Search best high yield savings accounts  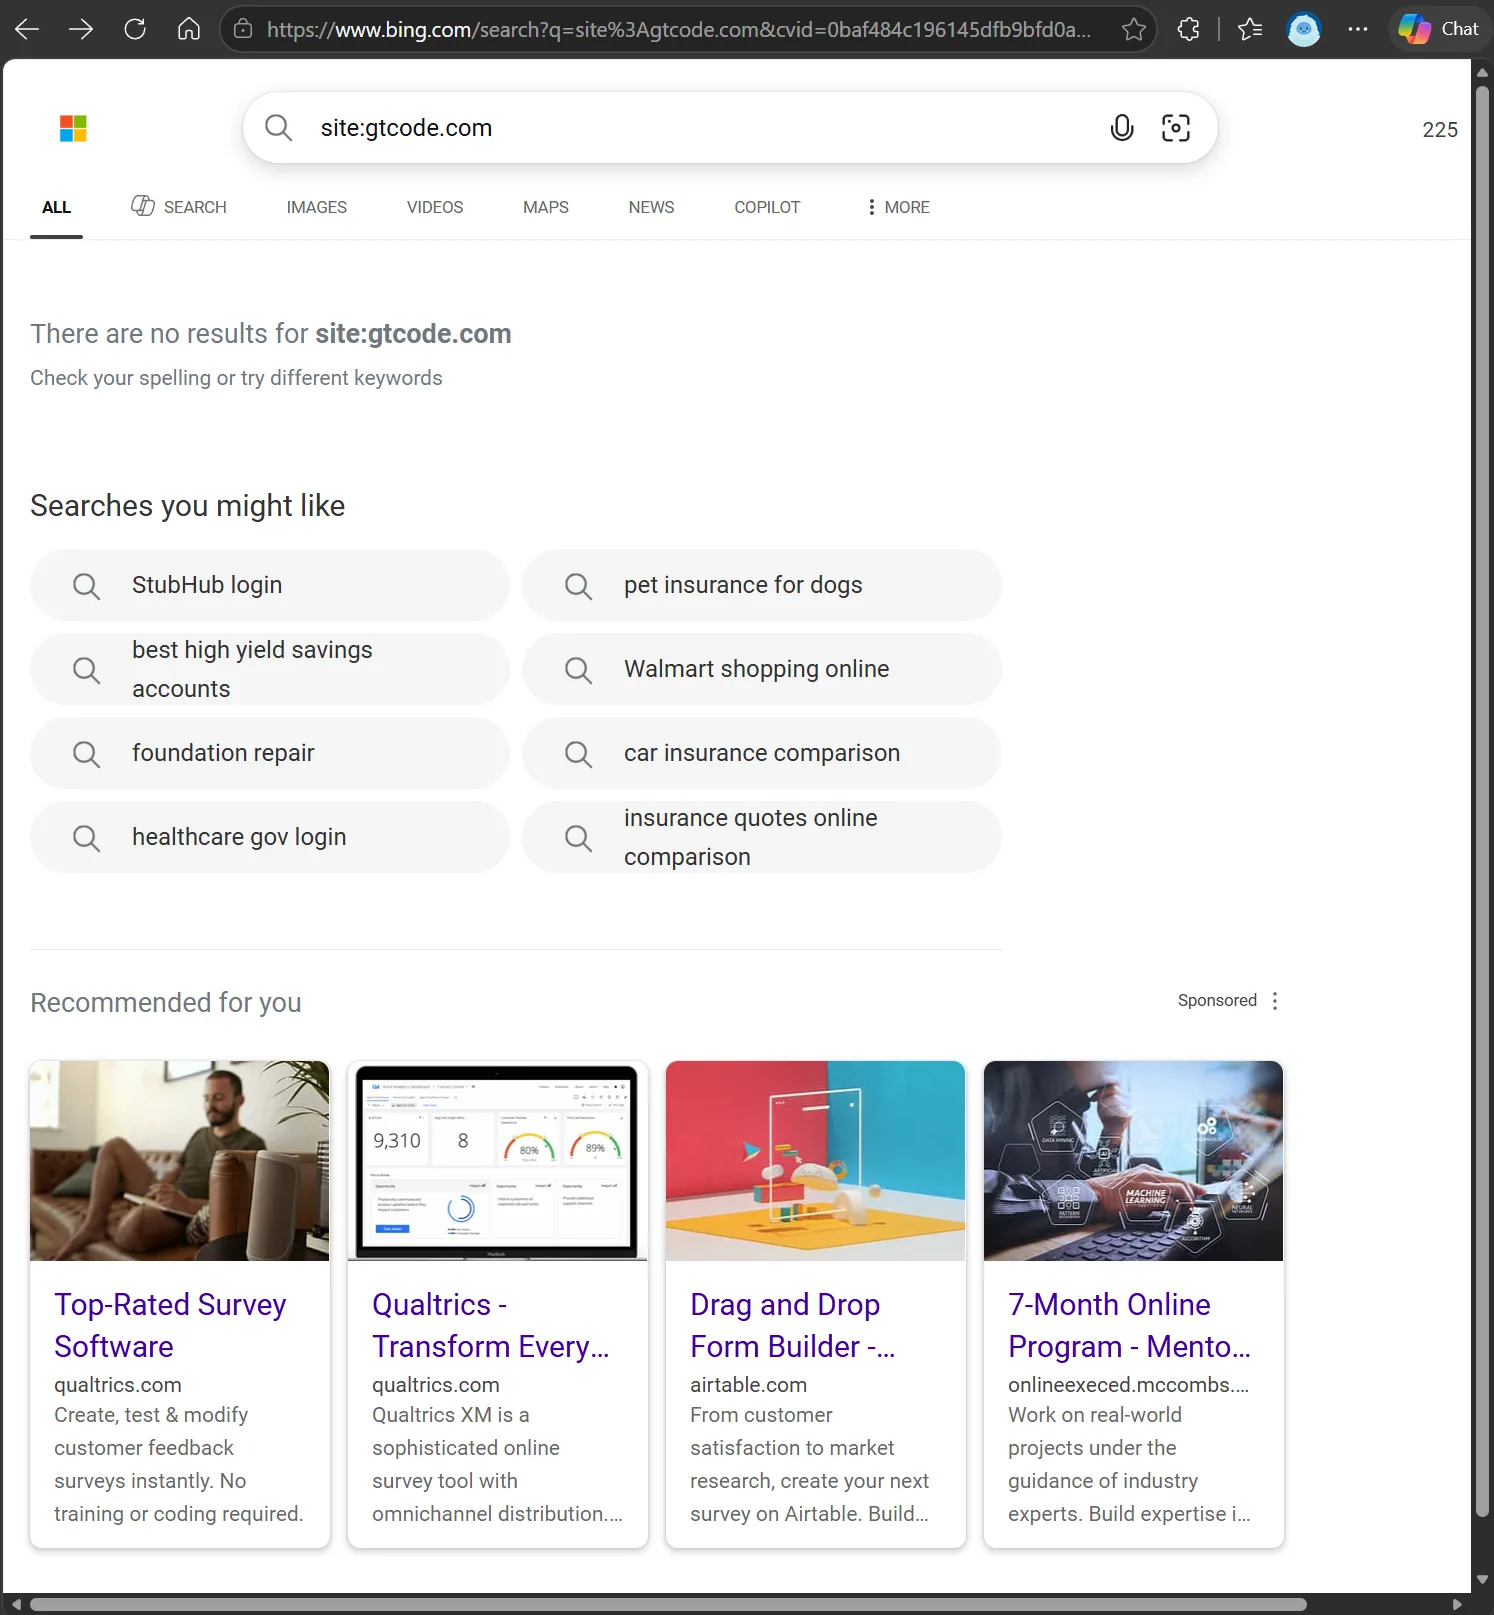tap(270, 669)
